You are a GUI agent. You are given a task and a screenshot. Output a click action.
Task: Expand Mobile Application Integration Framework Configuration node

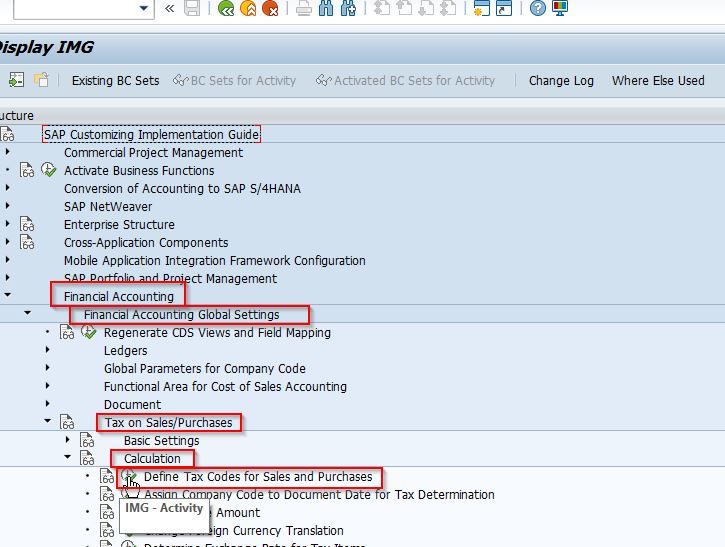pos(7,259)
